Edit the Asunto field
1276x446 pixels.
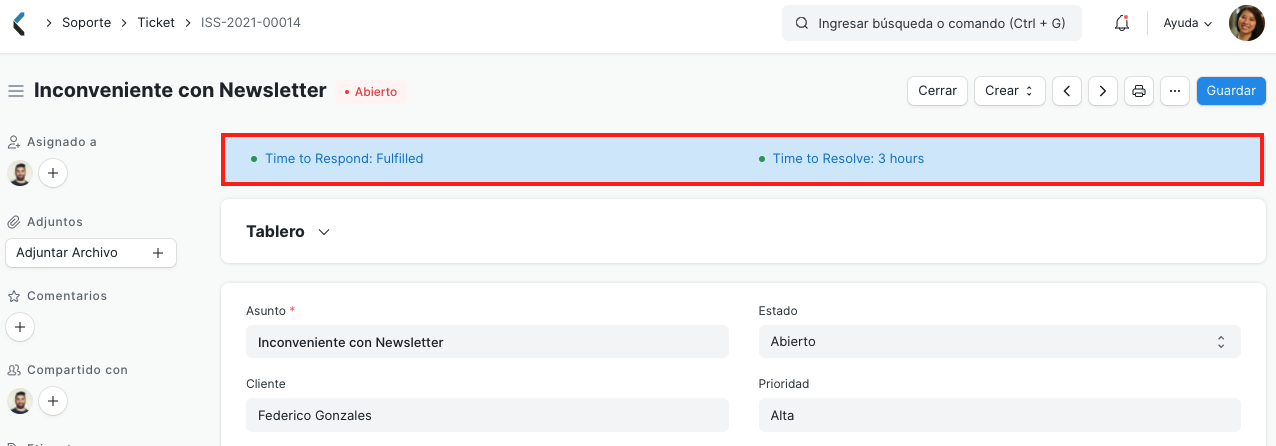[x=487, y=342]
